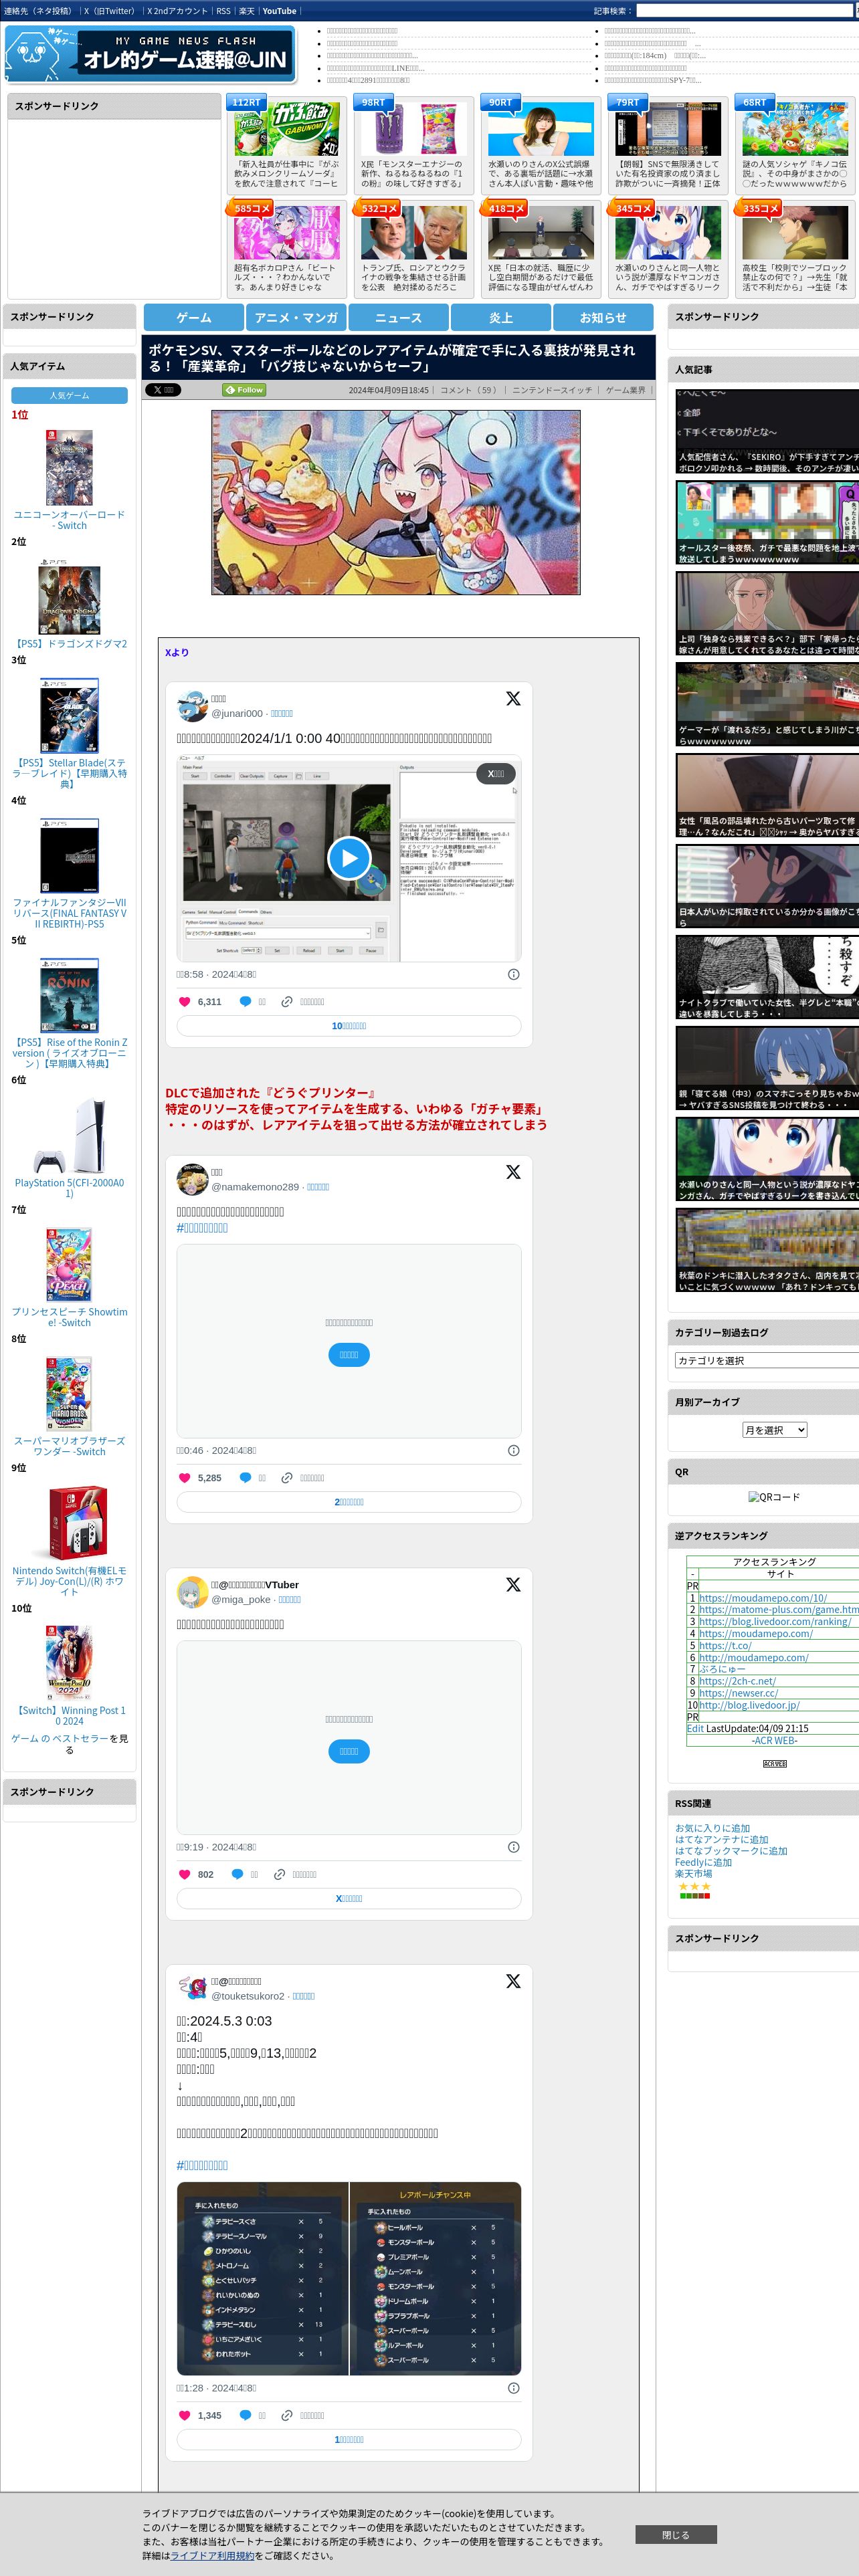This screenshot has height=2576, width=859.
Task: Click @miga_poke's profile avatar
Action: pos(192,1591)
